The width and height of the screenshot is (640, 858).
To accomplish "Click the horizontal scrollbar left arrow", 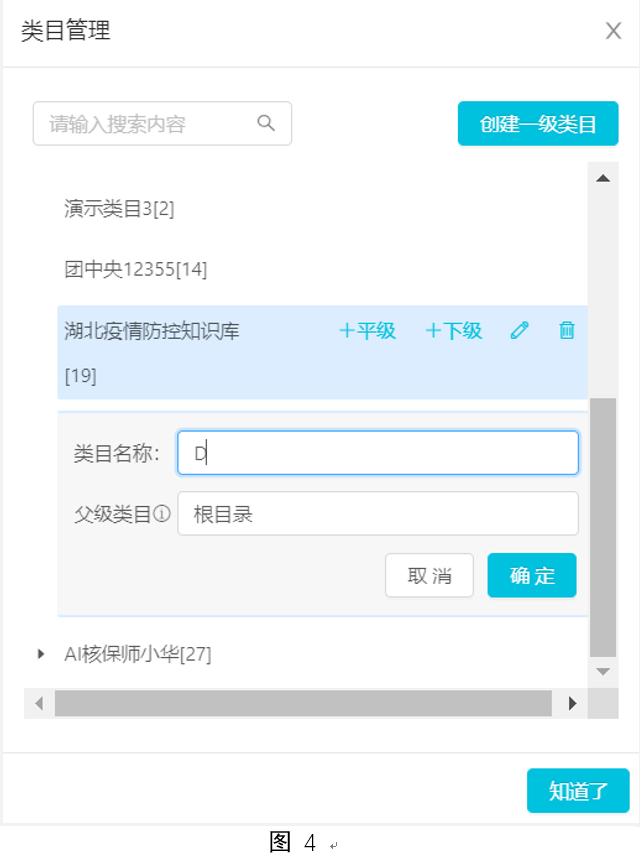I will tap(39, 703).
